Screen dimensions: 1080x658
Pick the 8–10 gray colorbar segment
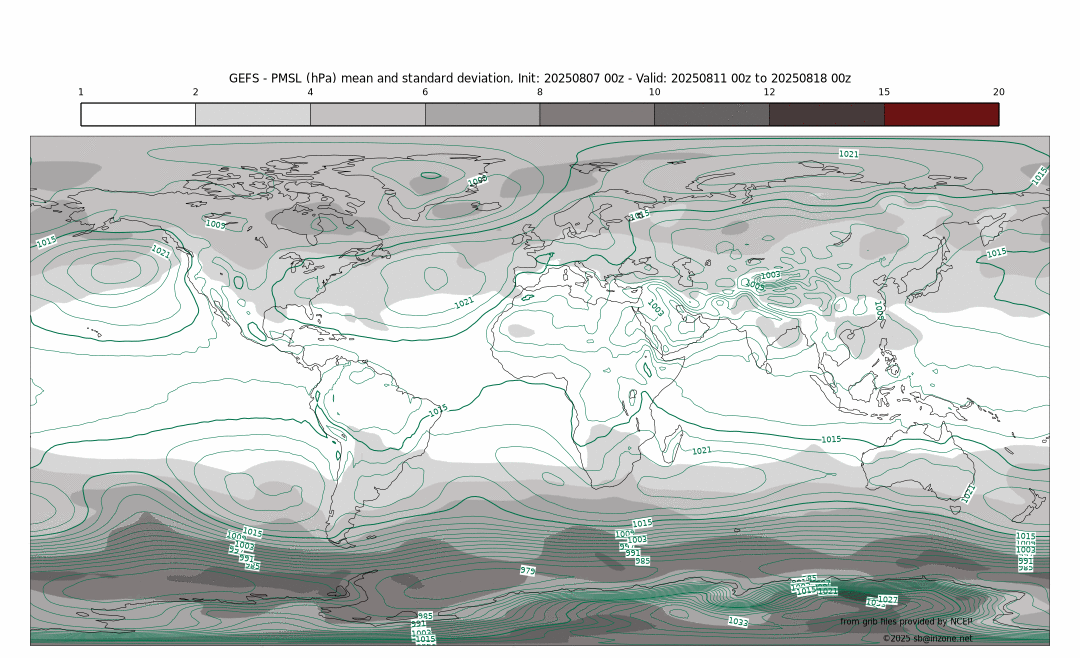click(x=596, y=114)
